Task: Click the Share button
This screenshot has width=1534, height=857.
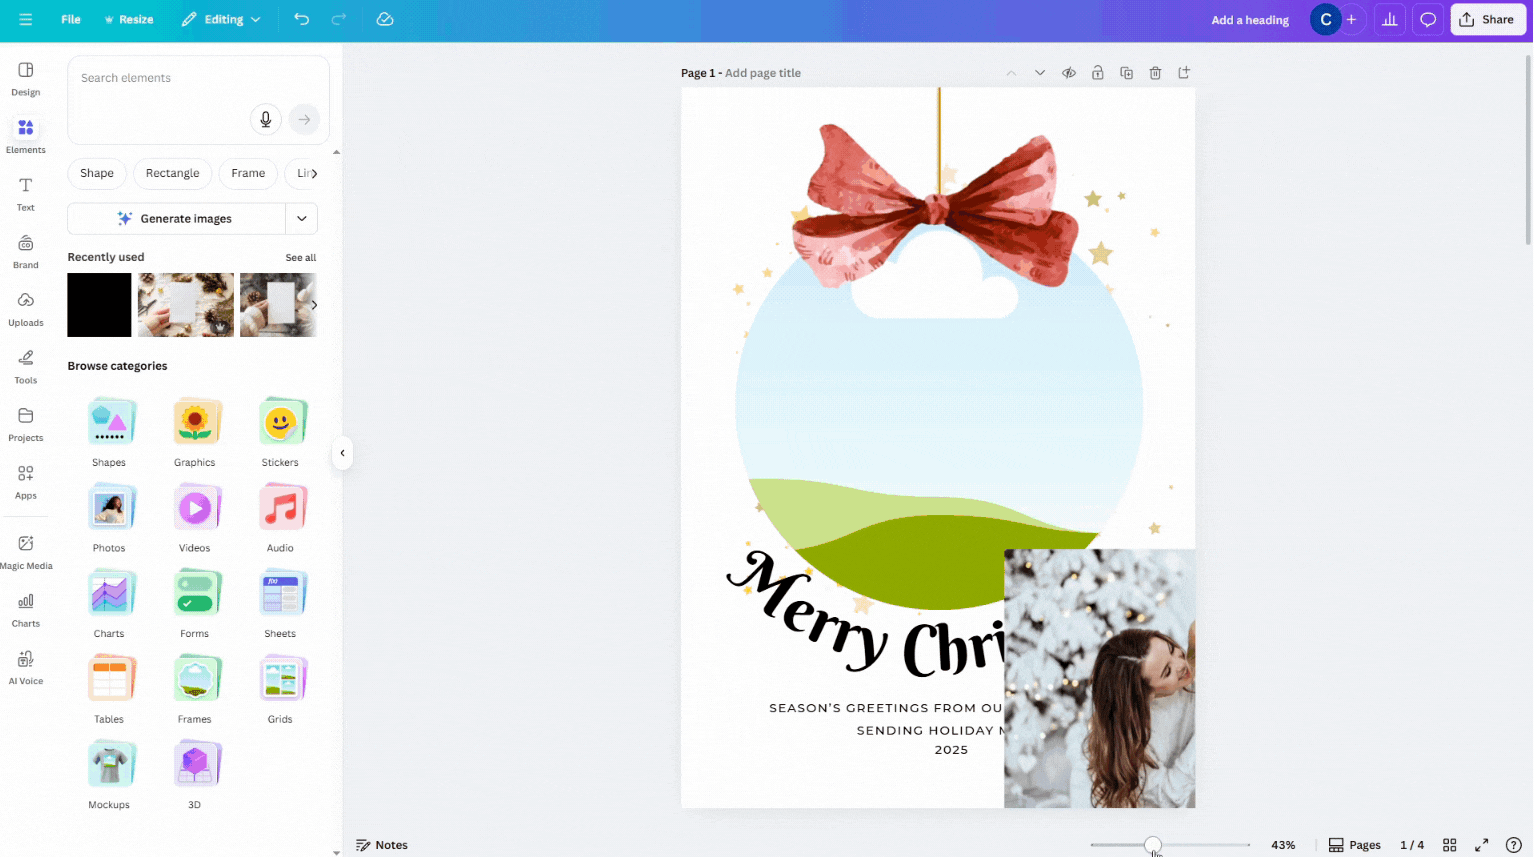Action: (1487, 19)
